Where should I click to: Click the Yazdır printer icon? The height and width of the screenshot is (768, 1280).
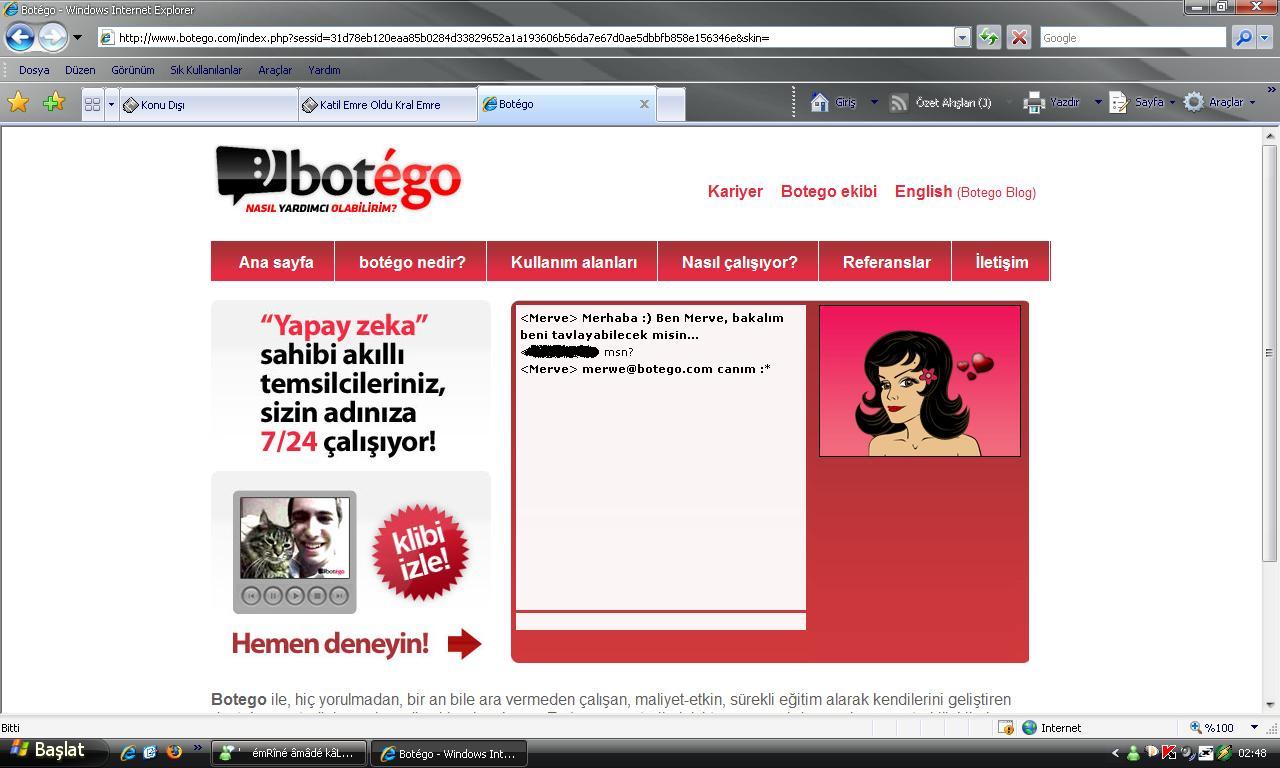pyautogui.click(x=1034, y=102)
